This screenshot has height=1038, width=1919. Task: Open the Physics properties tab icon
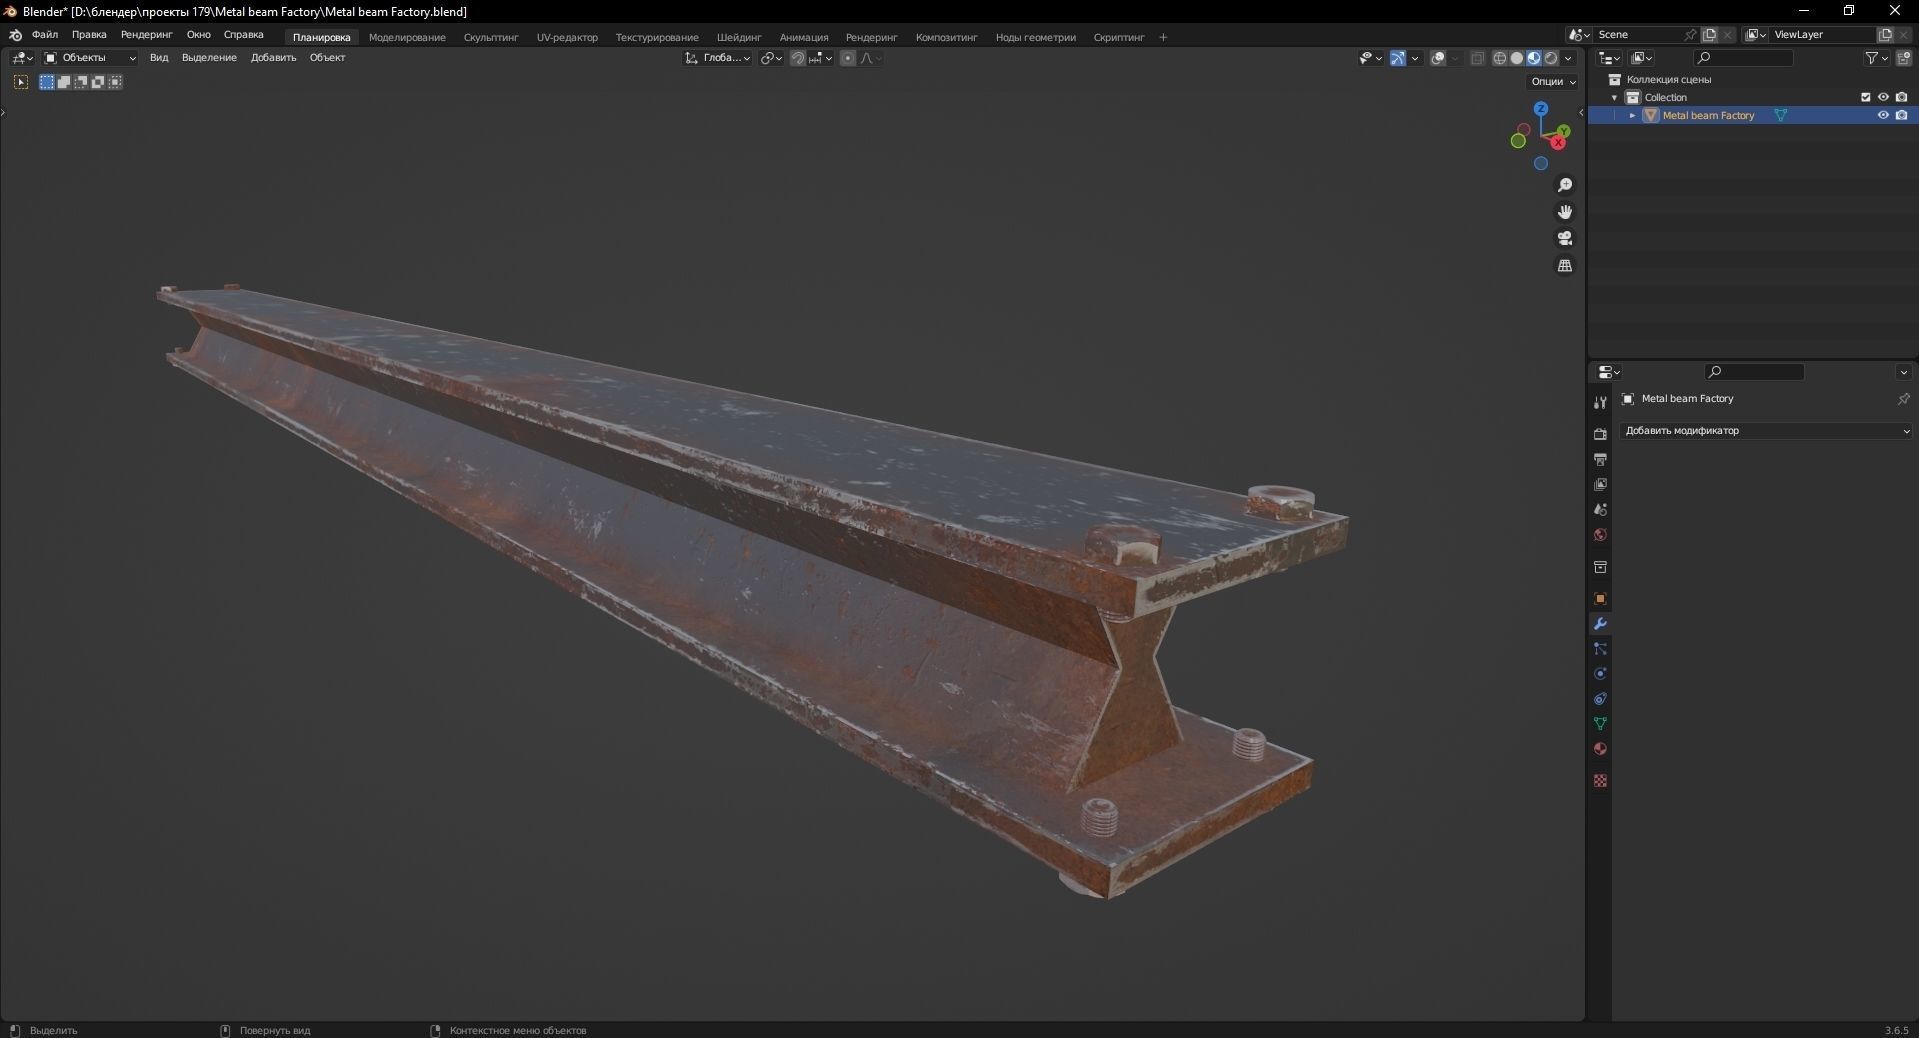pos(1600,674)
